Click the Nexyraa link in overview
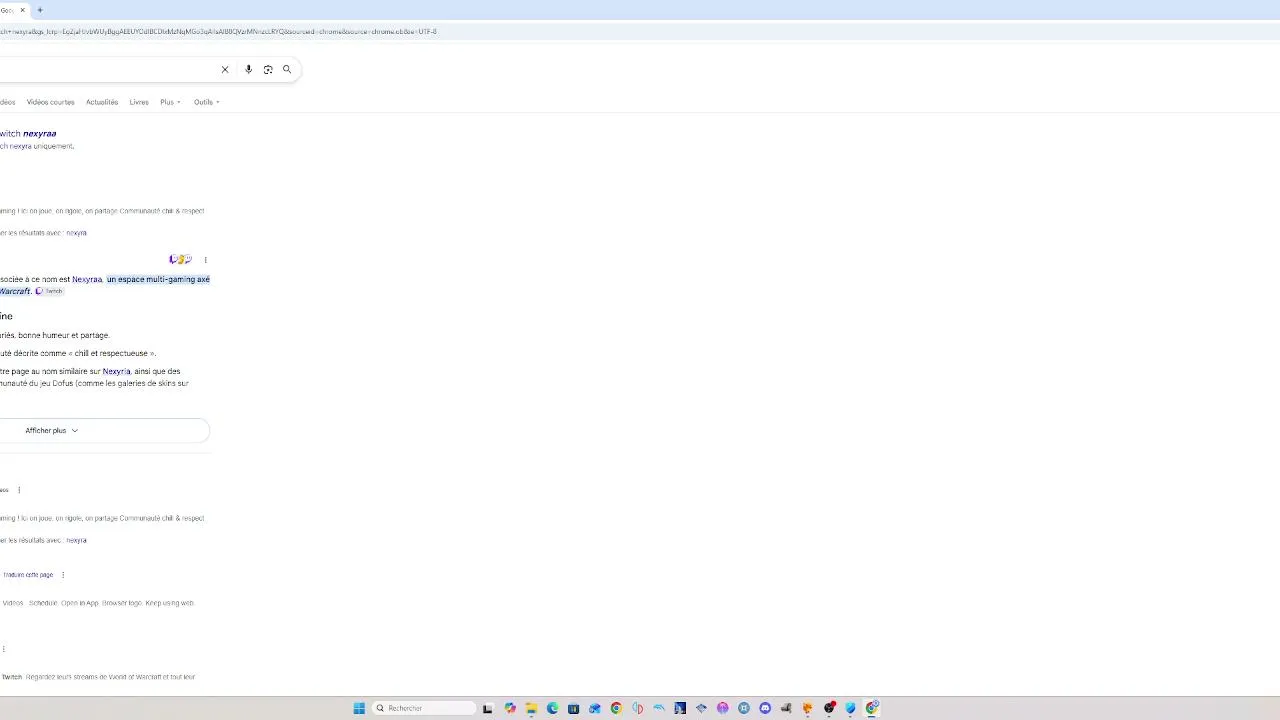This screenshot has height=720, width=1280. coord(87,279)
